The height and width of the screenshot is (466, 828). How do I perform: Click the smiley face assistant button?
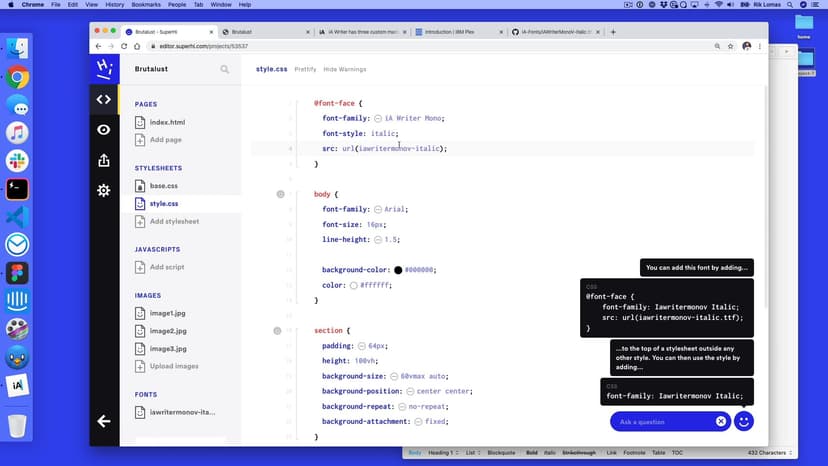coord(743,421)
